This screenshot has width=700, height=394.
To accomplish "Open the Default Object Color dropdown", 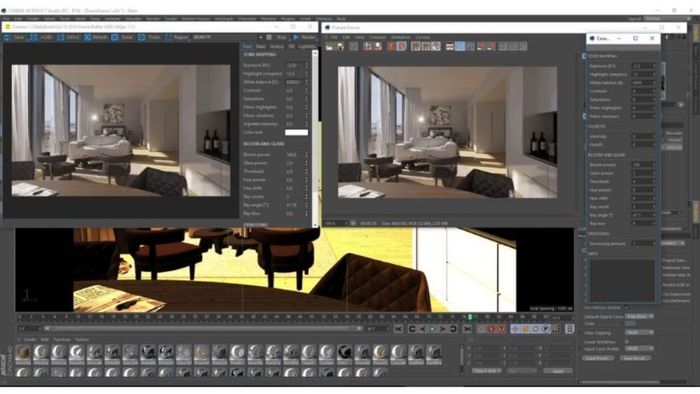I will [640, 316].
